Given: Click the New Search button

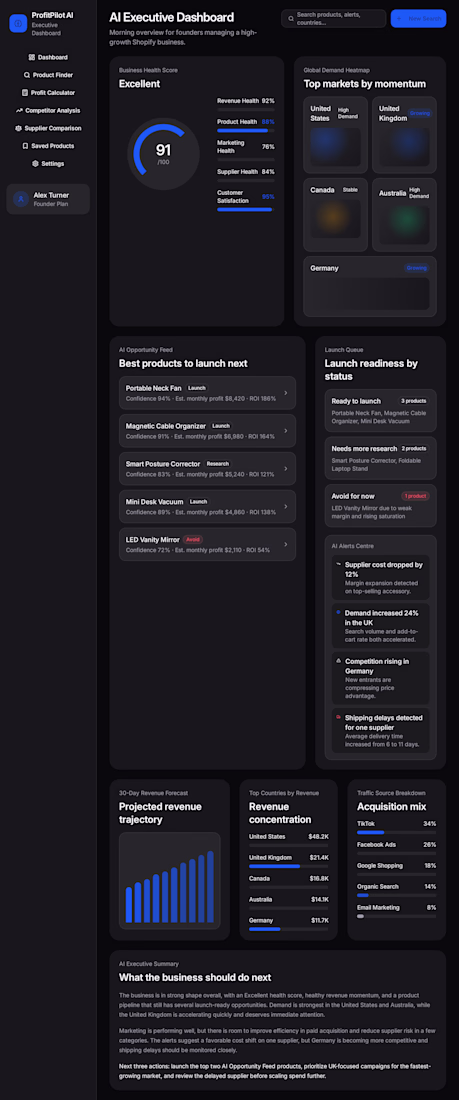Looking at the screenshot, I should [x=418, y=18].
